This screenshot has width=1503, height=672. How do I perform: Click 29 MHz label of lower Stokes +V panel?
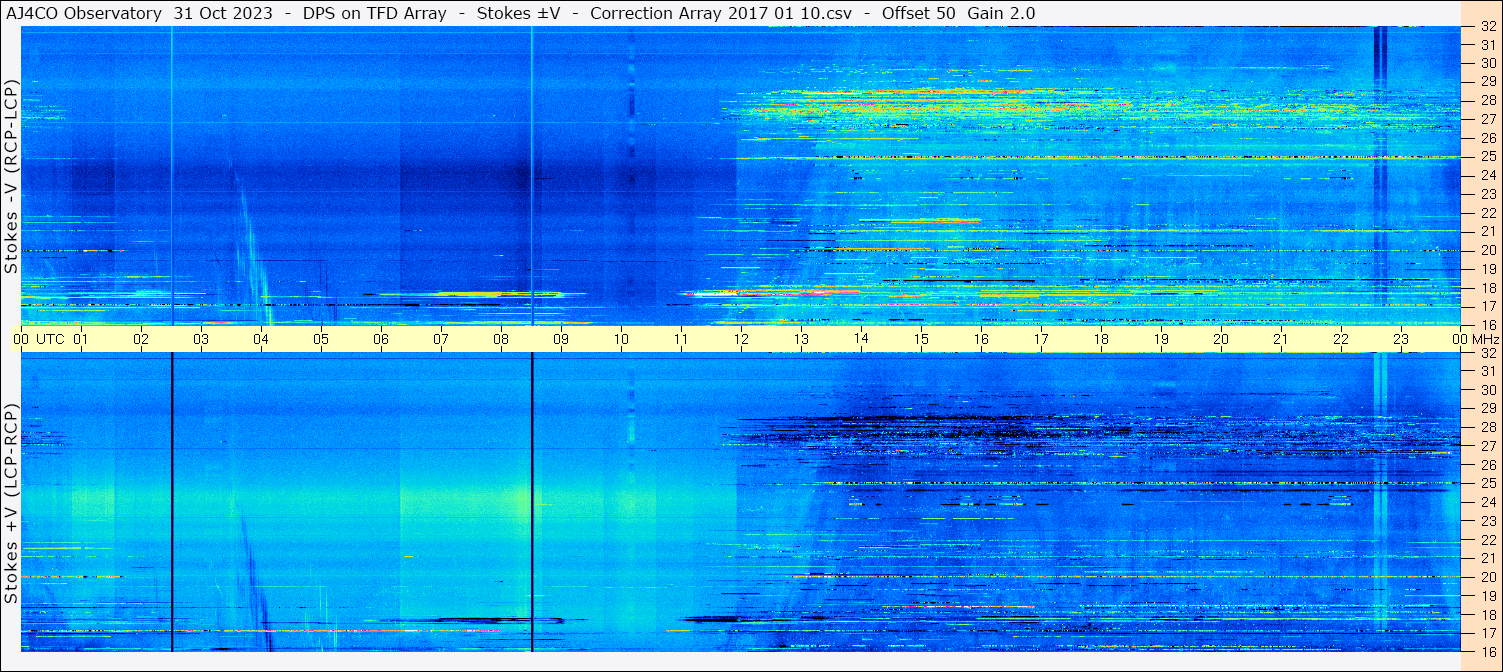click(x=1487, y=408)
